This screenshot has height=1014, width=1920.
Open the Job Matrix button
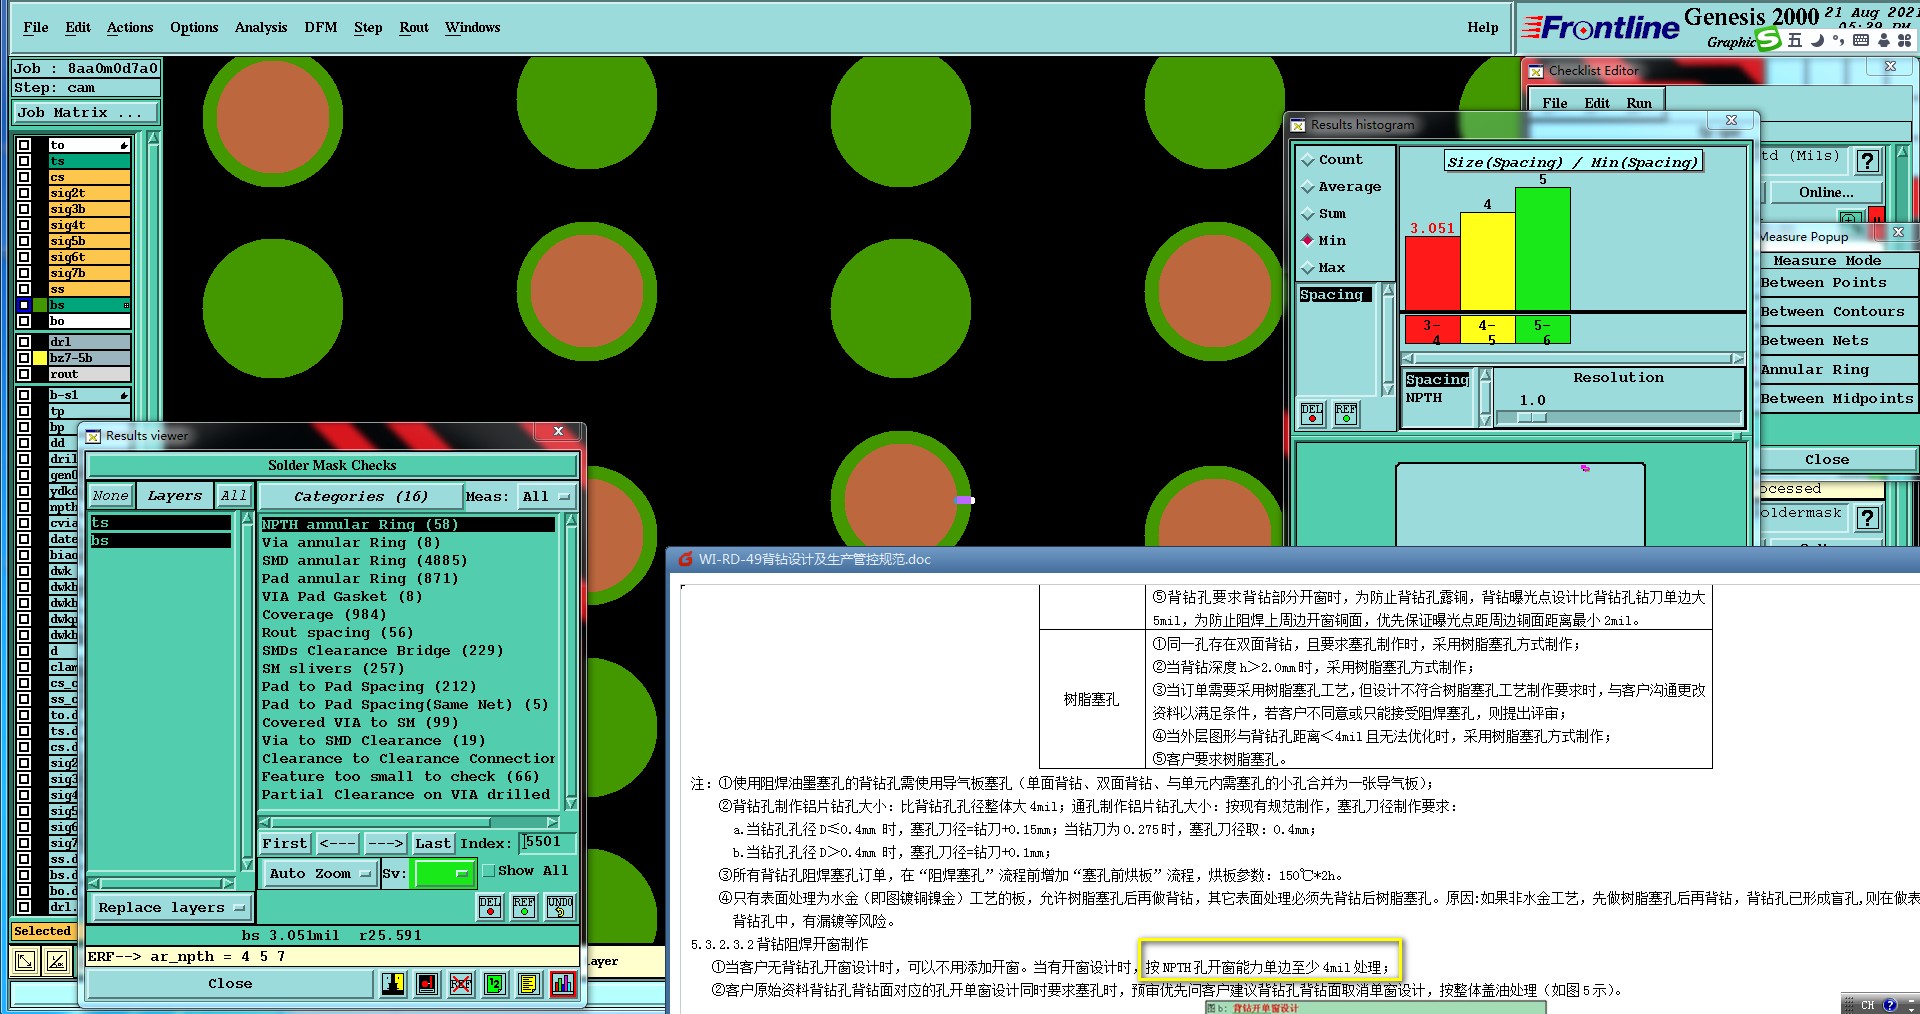click(x=85, y=112)
